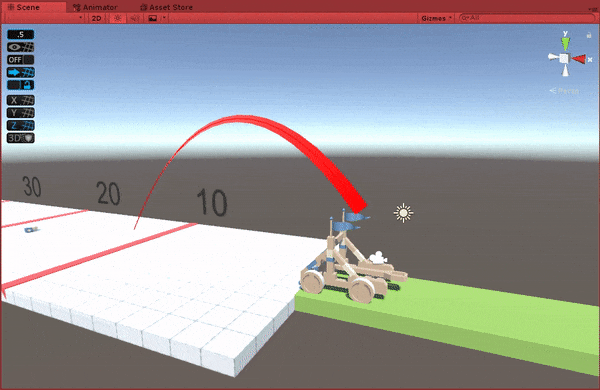Toggle scene audio speaker icon
Image resolution: width=600 pixels, height=390 pixels.
pos(134,18)
